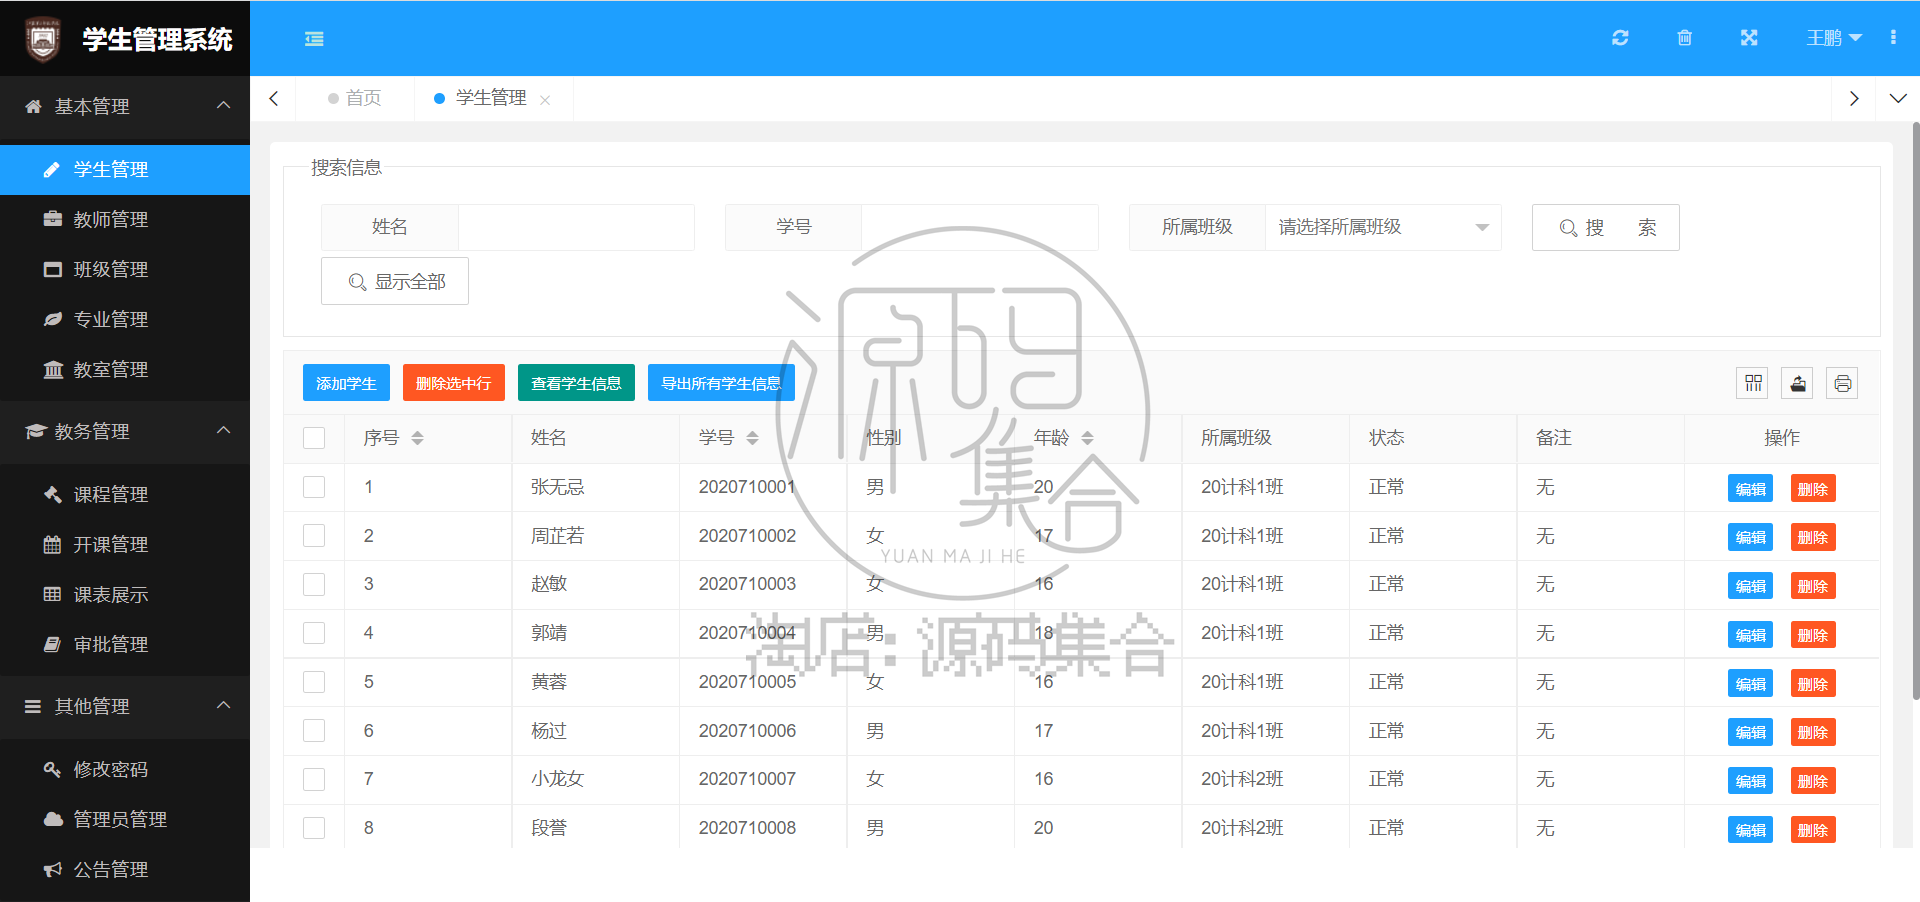Open 公告管理 in sidebar
The width and height of the screenshot is (1920, 902).
coord(125,870)
